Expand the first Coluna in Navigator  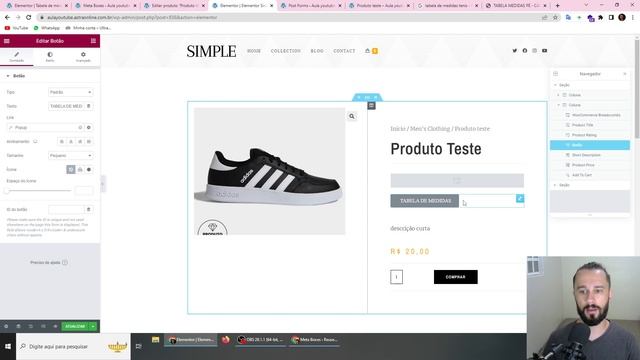click(559, 95)
